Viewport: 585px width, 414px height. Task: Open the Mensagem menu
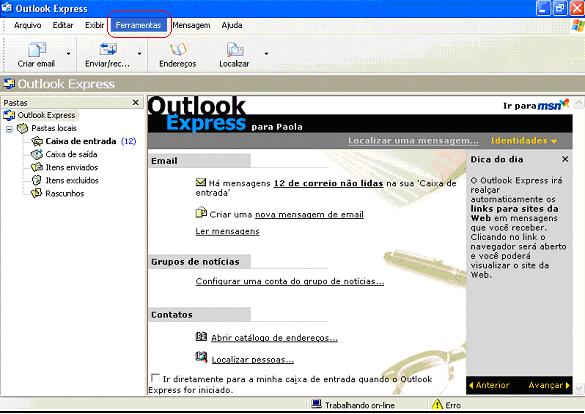pyautogui.click(x=191, y=25)
